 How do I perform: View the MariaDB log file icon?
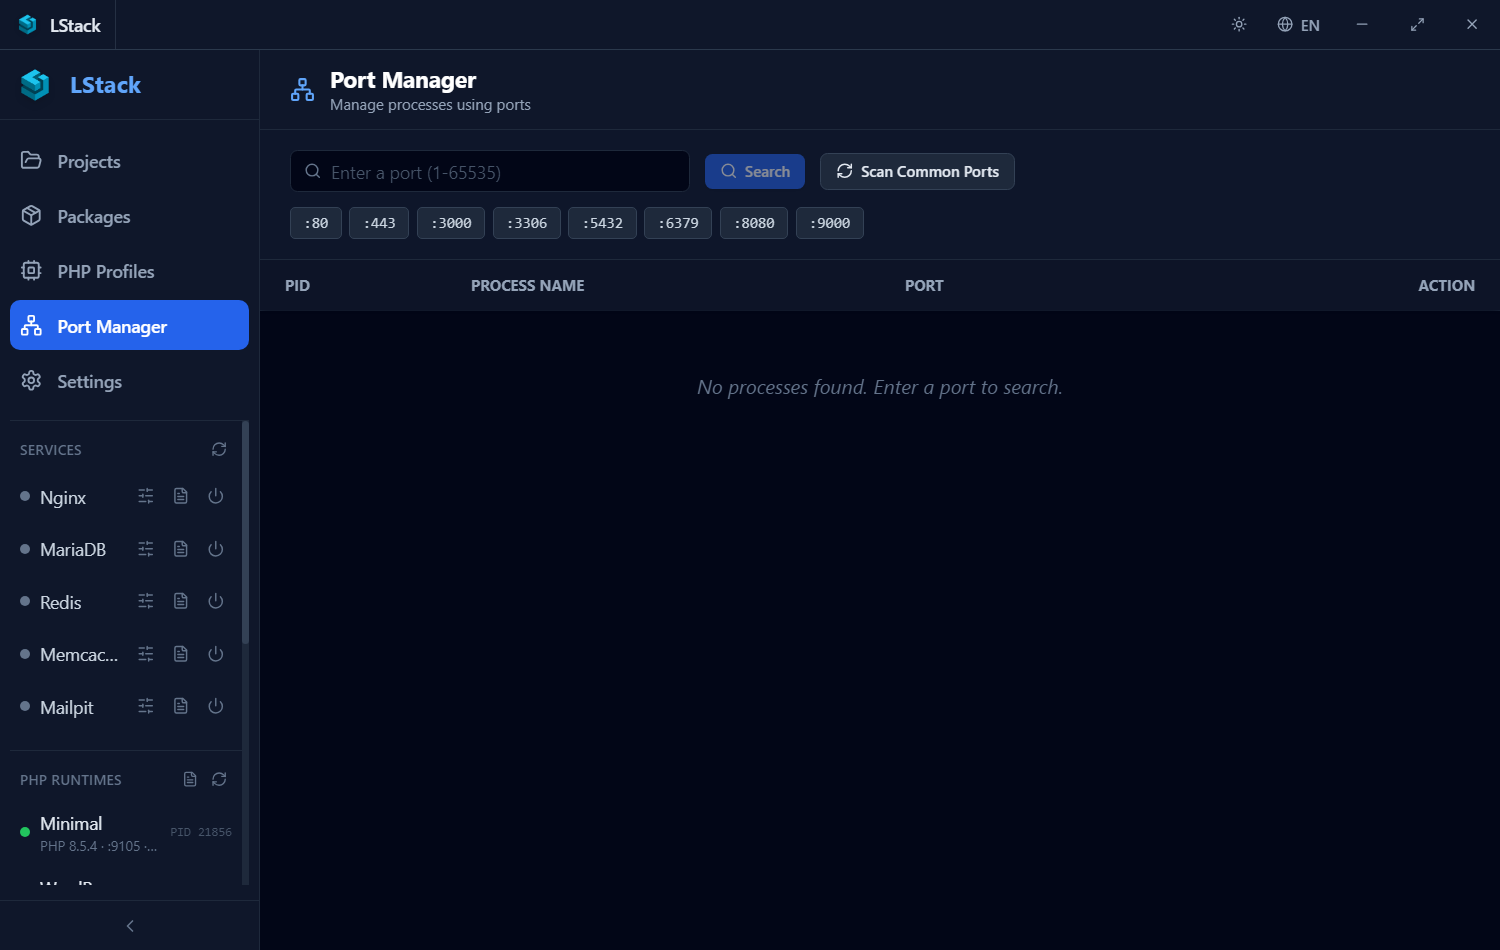tap(181, 549)
